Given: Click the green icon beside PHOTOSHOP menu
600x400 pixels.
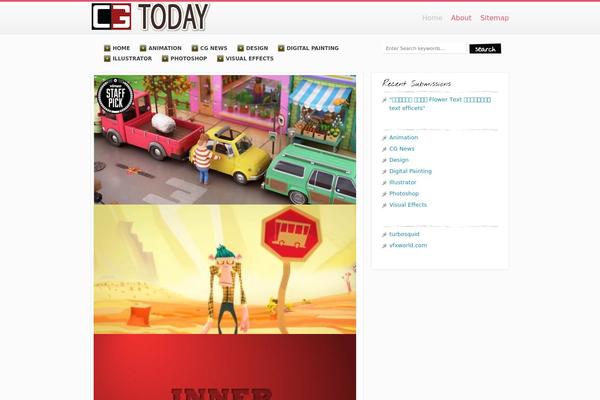Looking at the screenshot, I should coord(165,59).
